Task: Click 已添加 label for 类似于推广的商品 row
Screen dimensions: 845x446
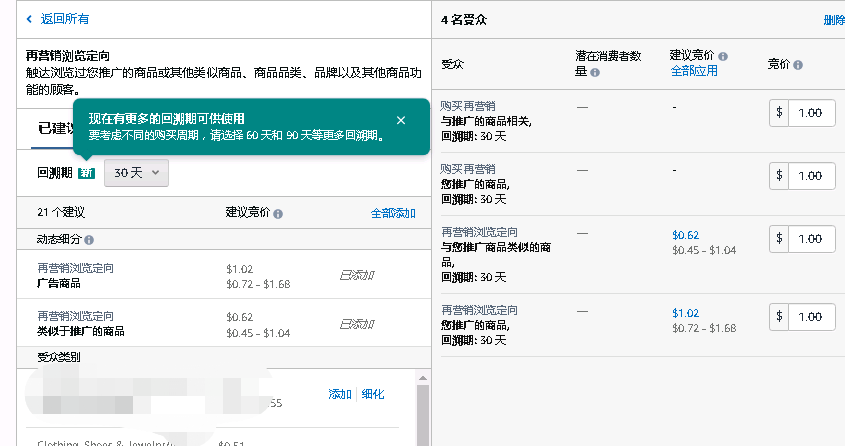Action: 357,324
